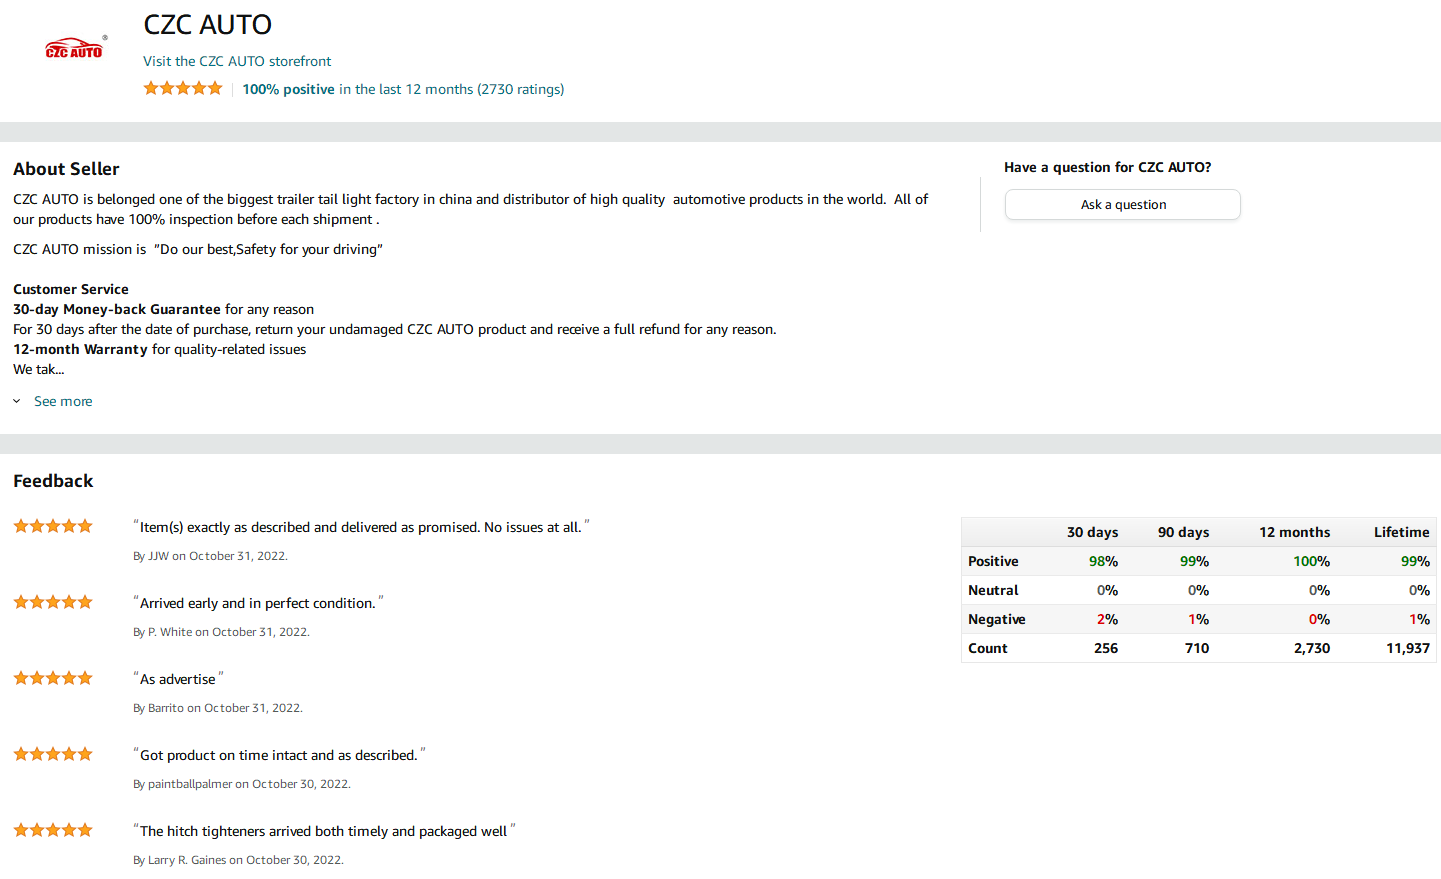Viewport: 1441px width, 879px height.
Task: Click the 2,730 twelve-month count value
Action: point(1312,648)
